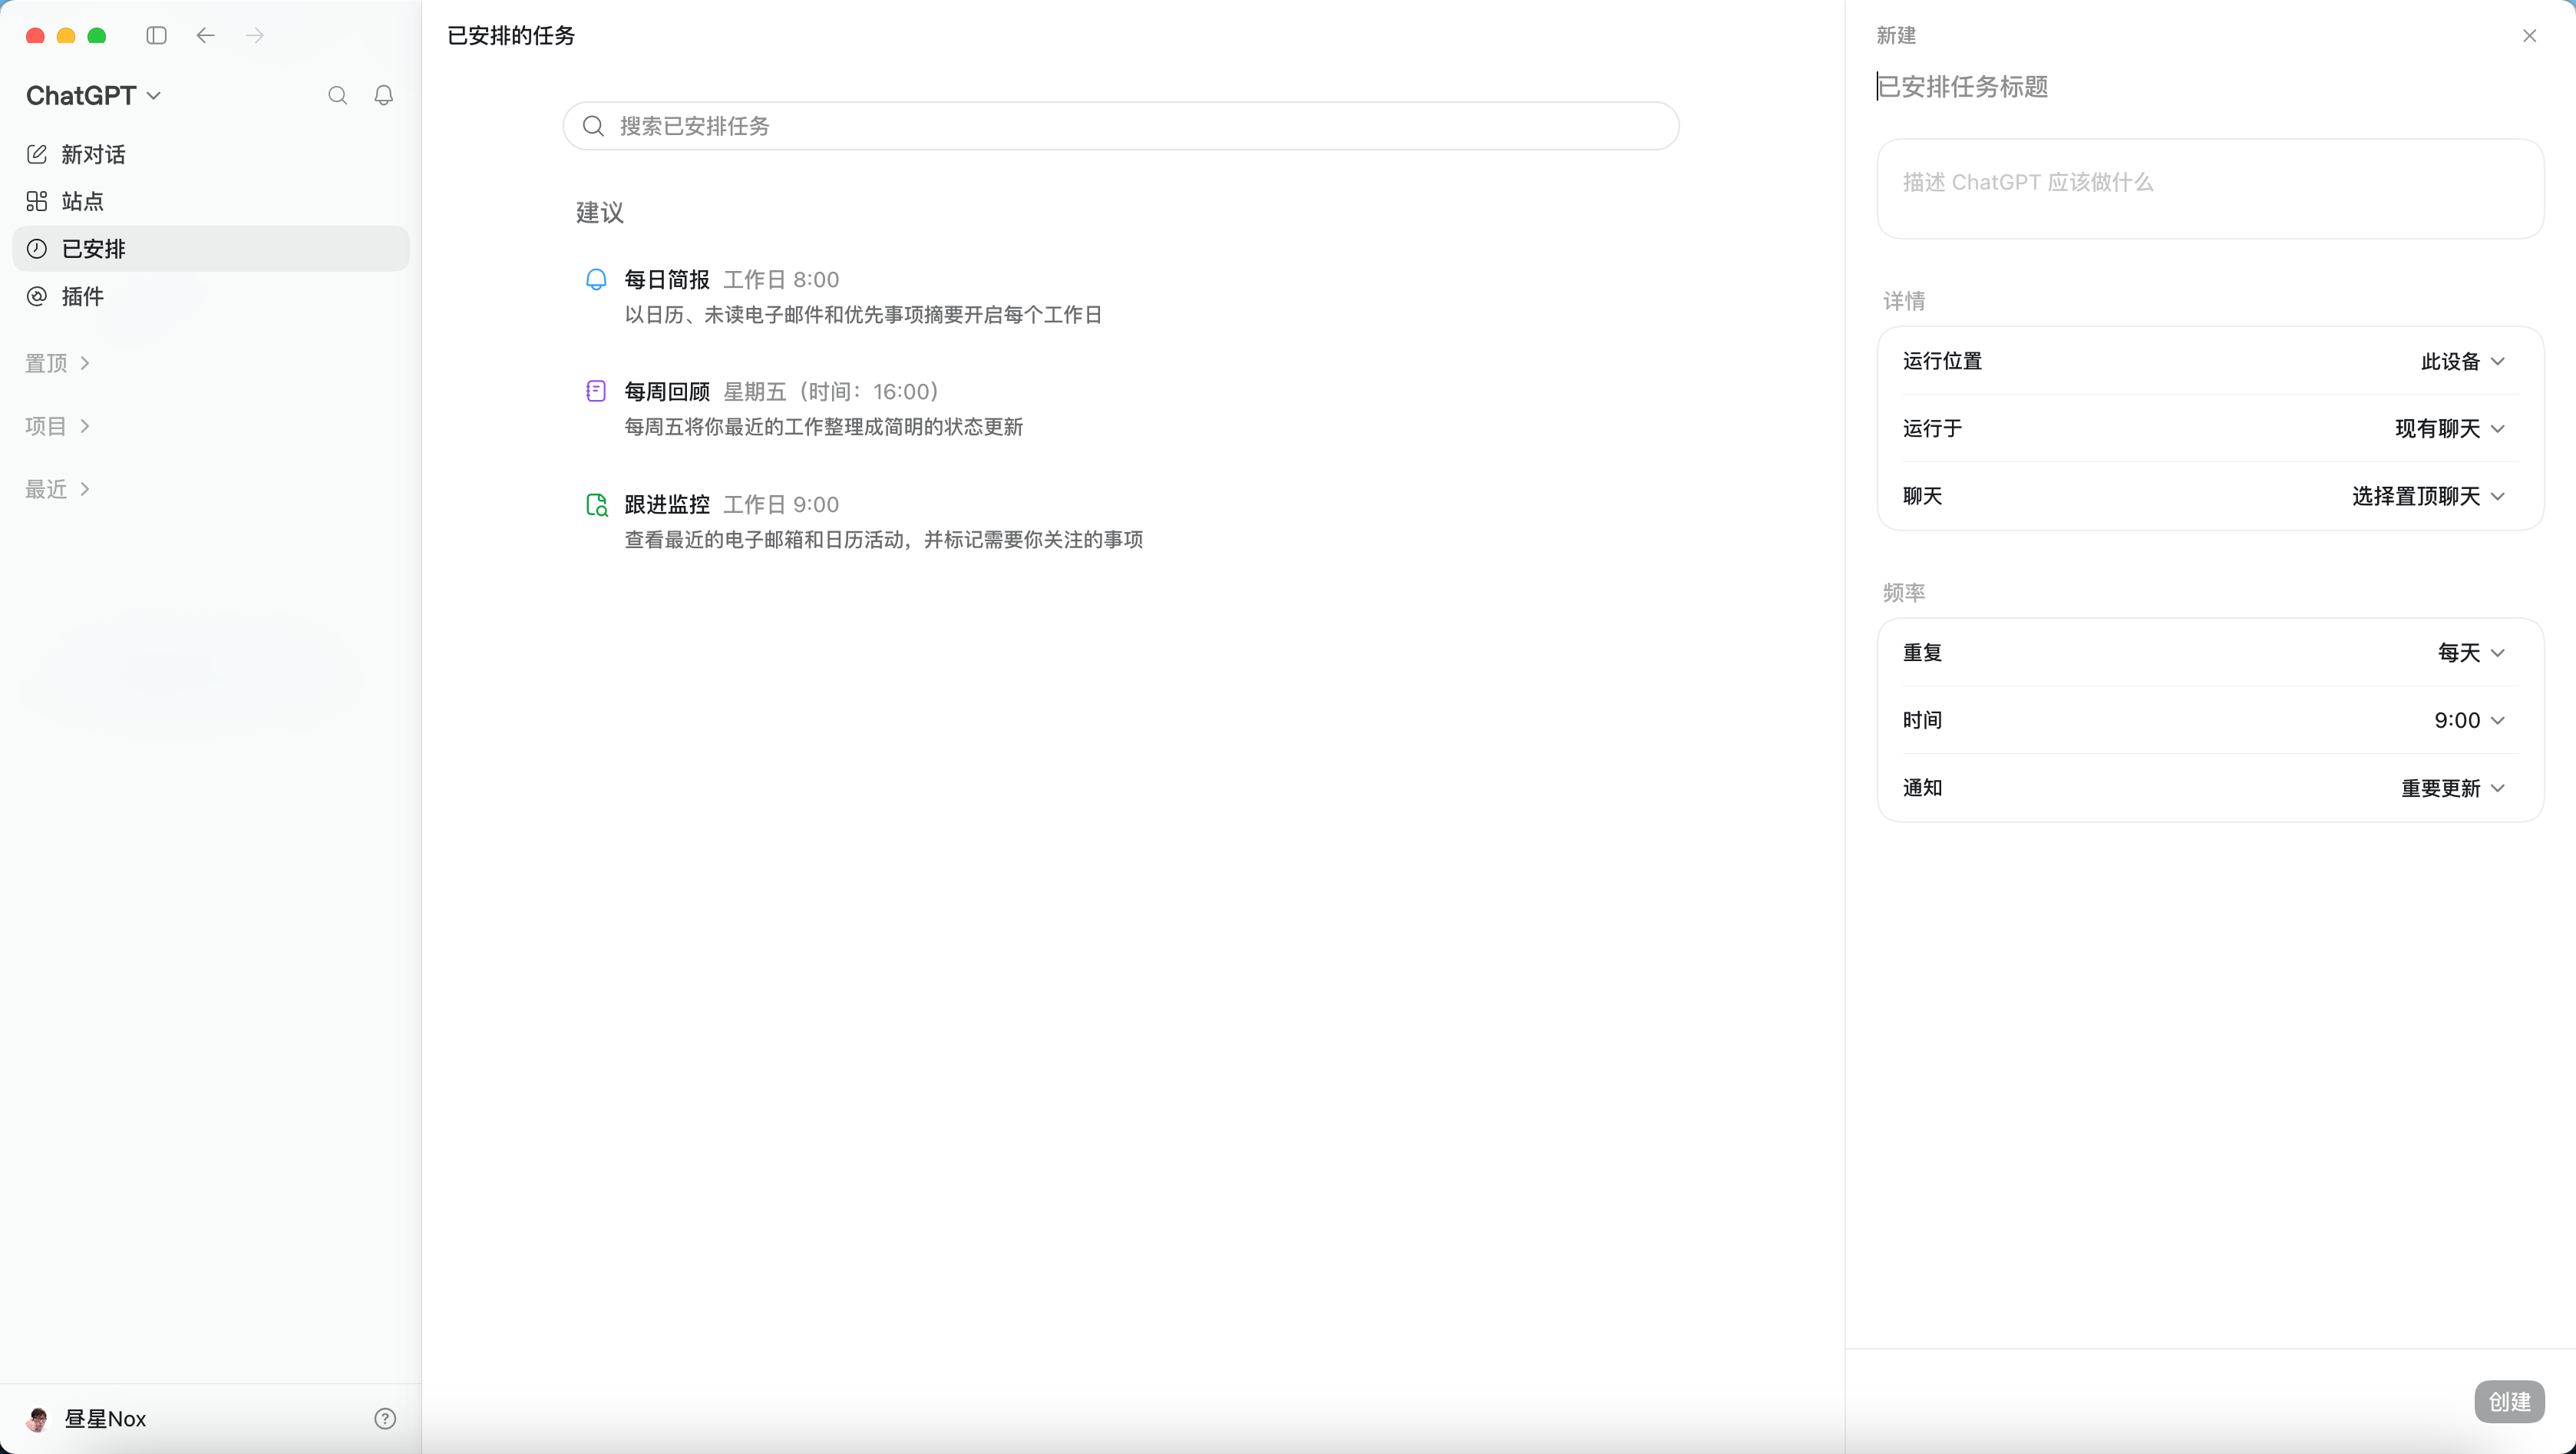2576x1454 pixels.
Task: Click the 聊天 row label
Action: click(1922, 496)
